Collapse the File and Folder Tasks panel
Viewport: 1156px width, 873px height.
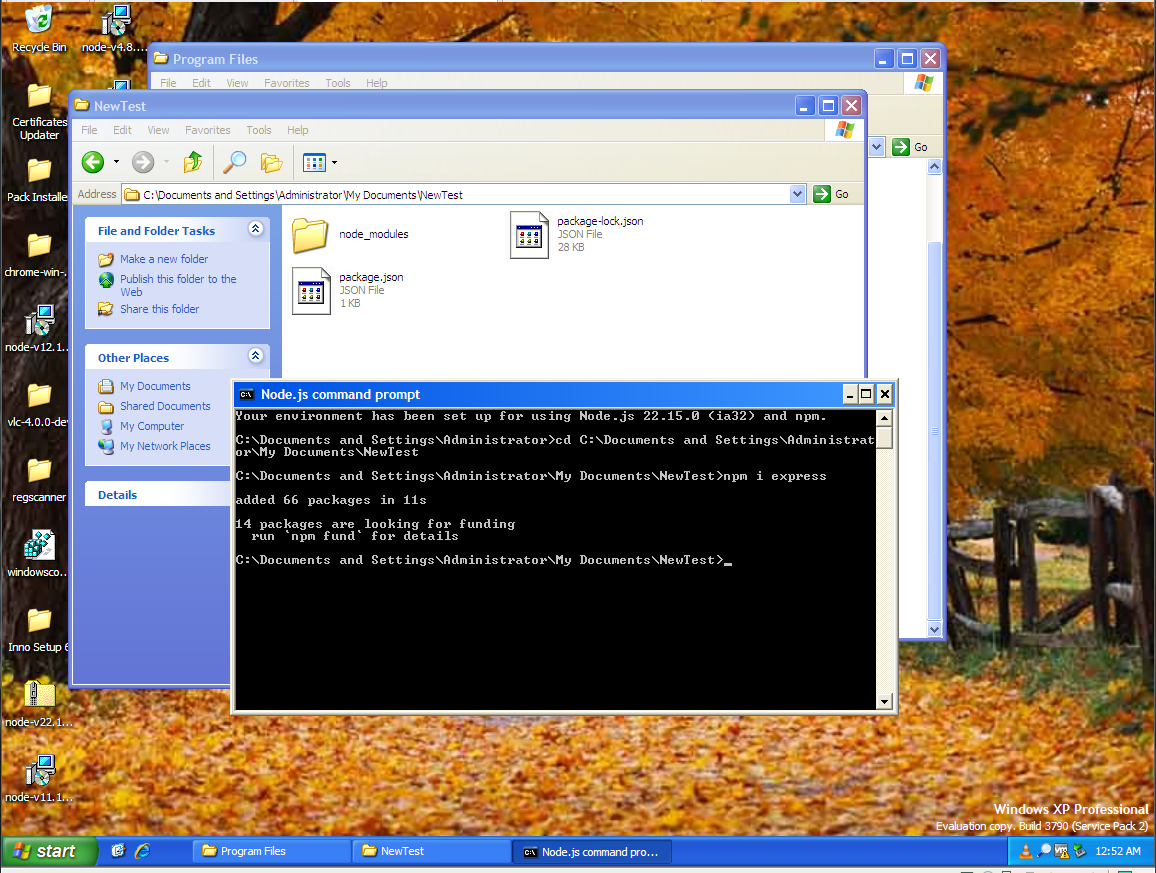[255, 229]
